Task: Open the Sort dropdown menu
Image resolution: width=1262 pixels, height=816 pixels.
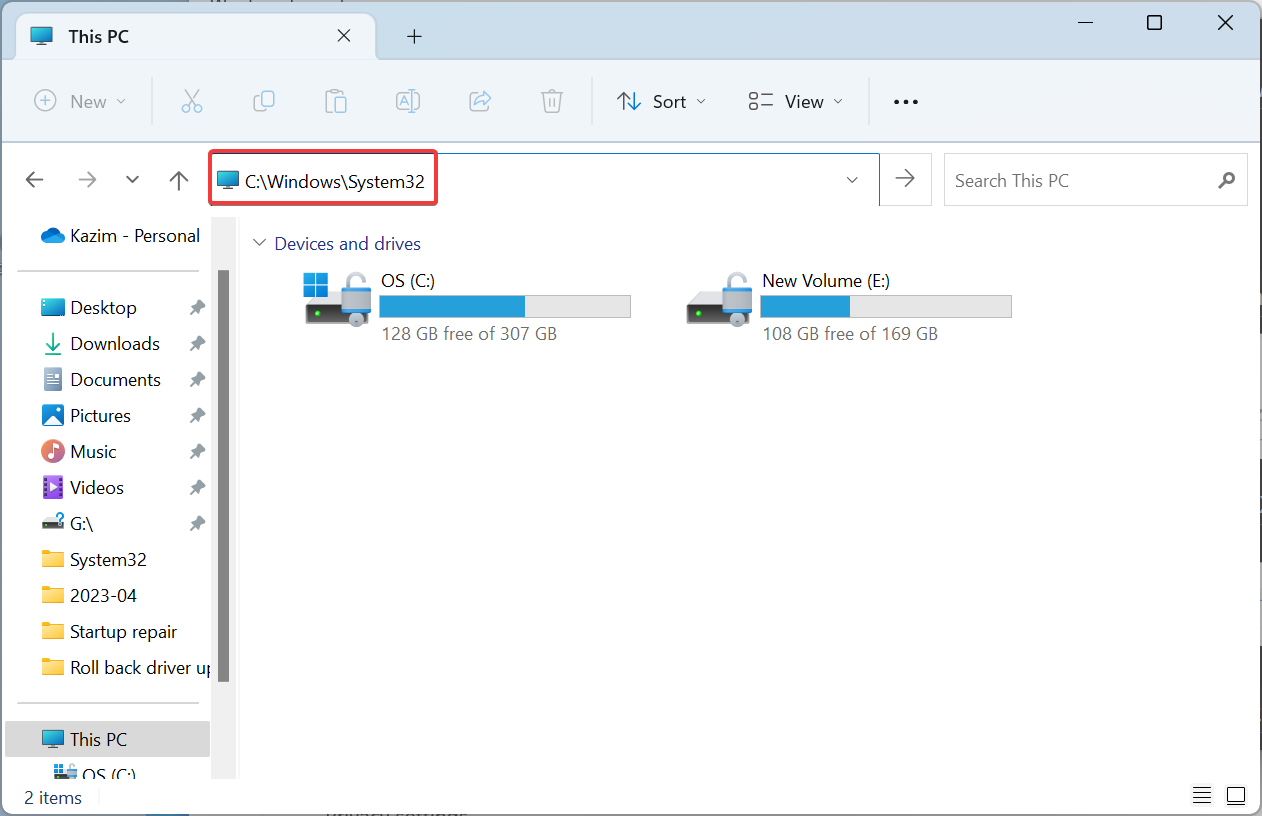Action: (x=661, y=101)
